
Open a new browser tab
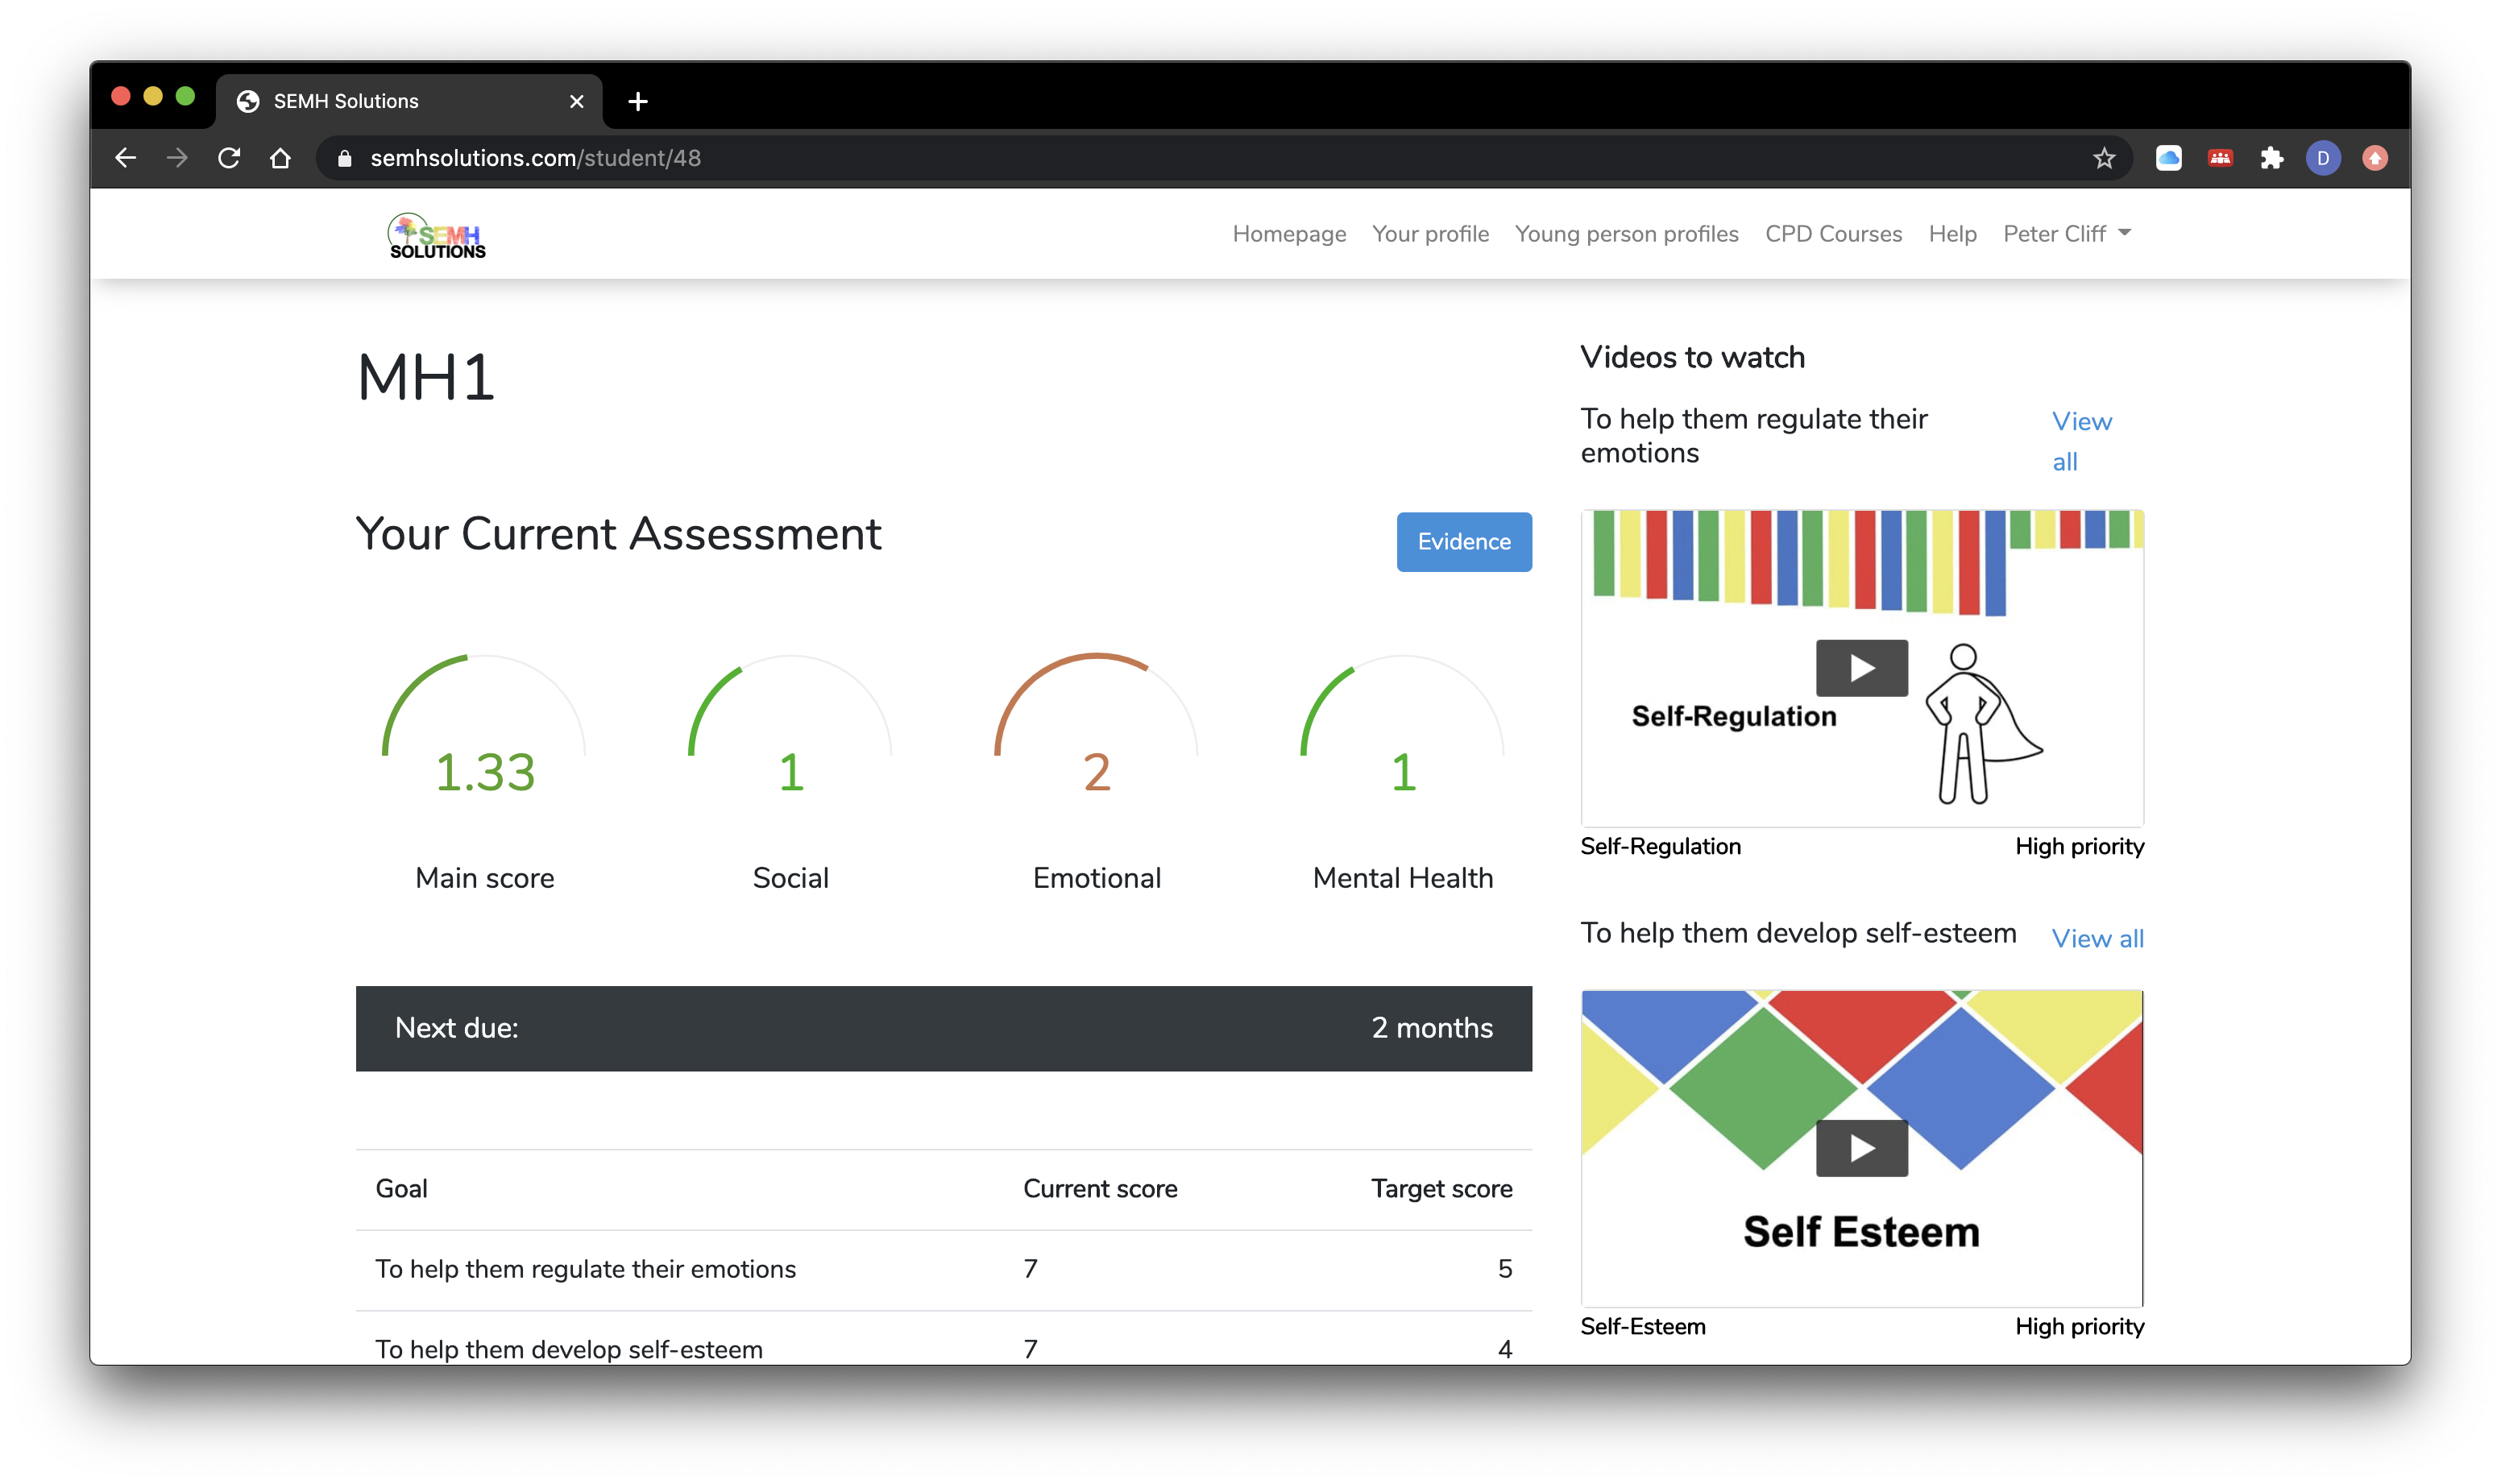(x=638, y=102)
